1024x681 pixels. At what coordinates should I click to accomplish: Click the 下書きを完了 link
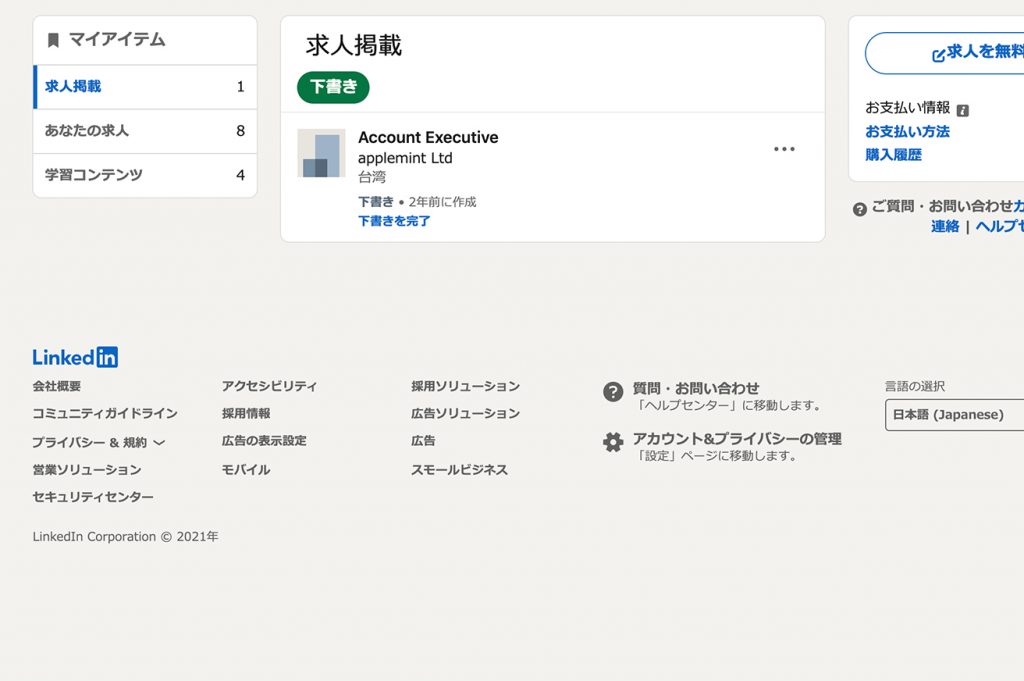[394, 221]
